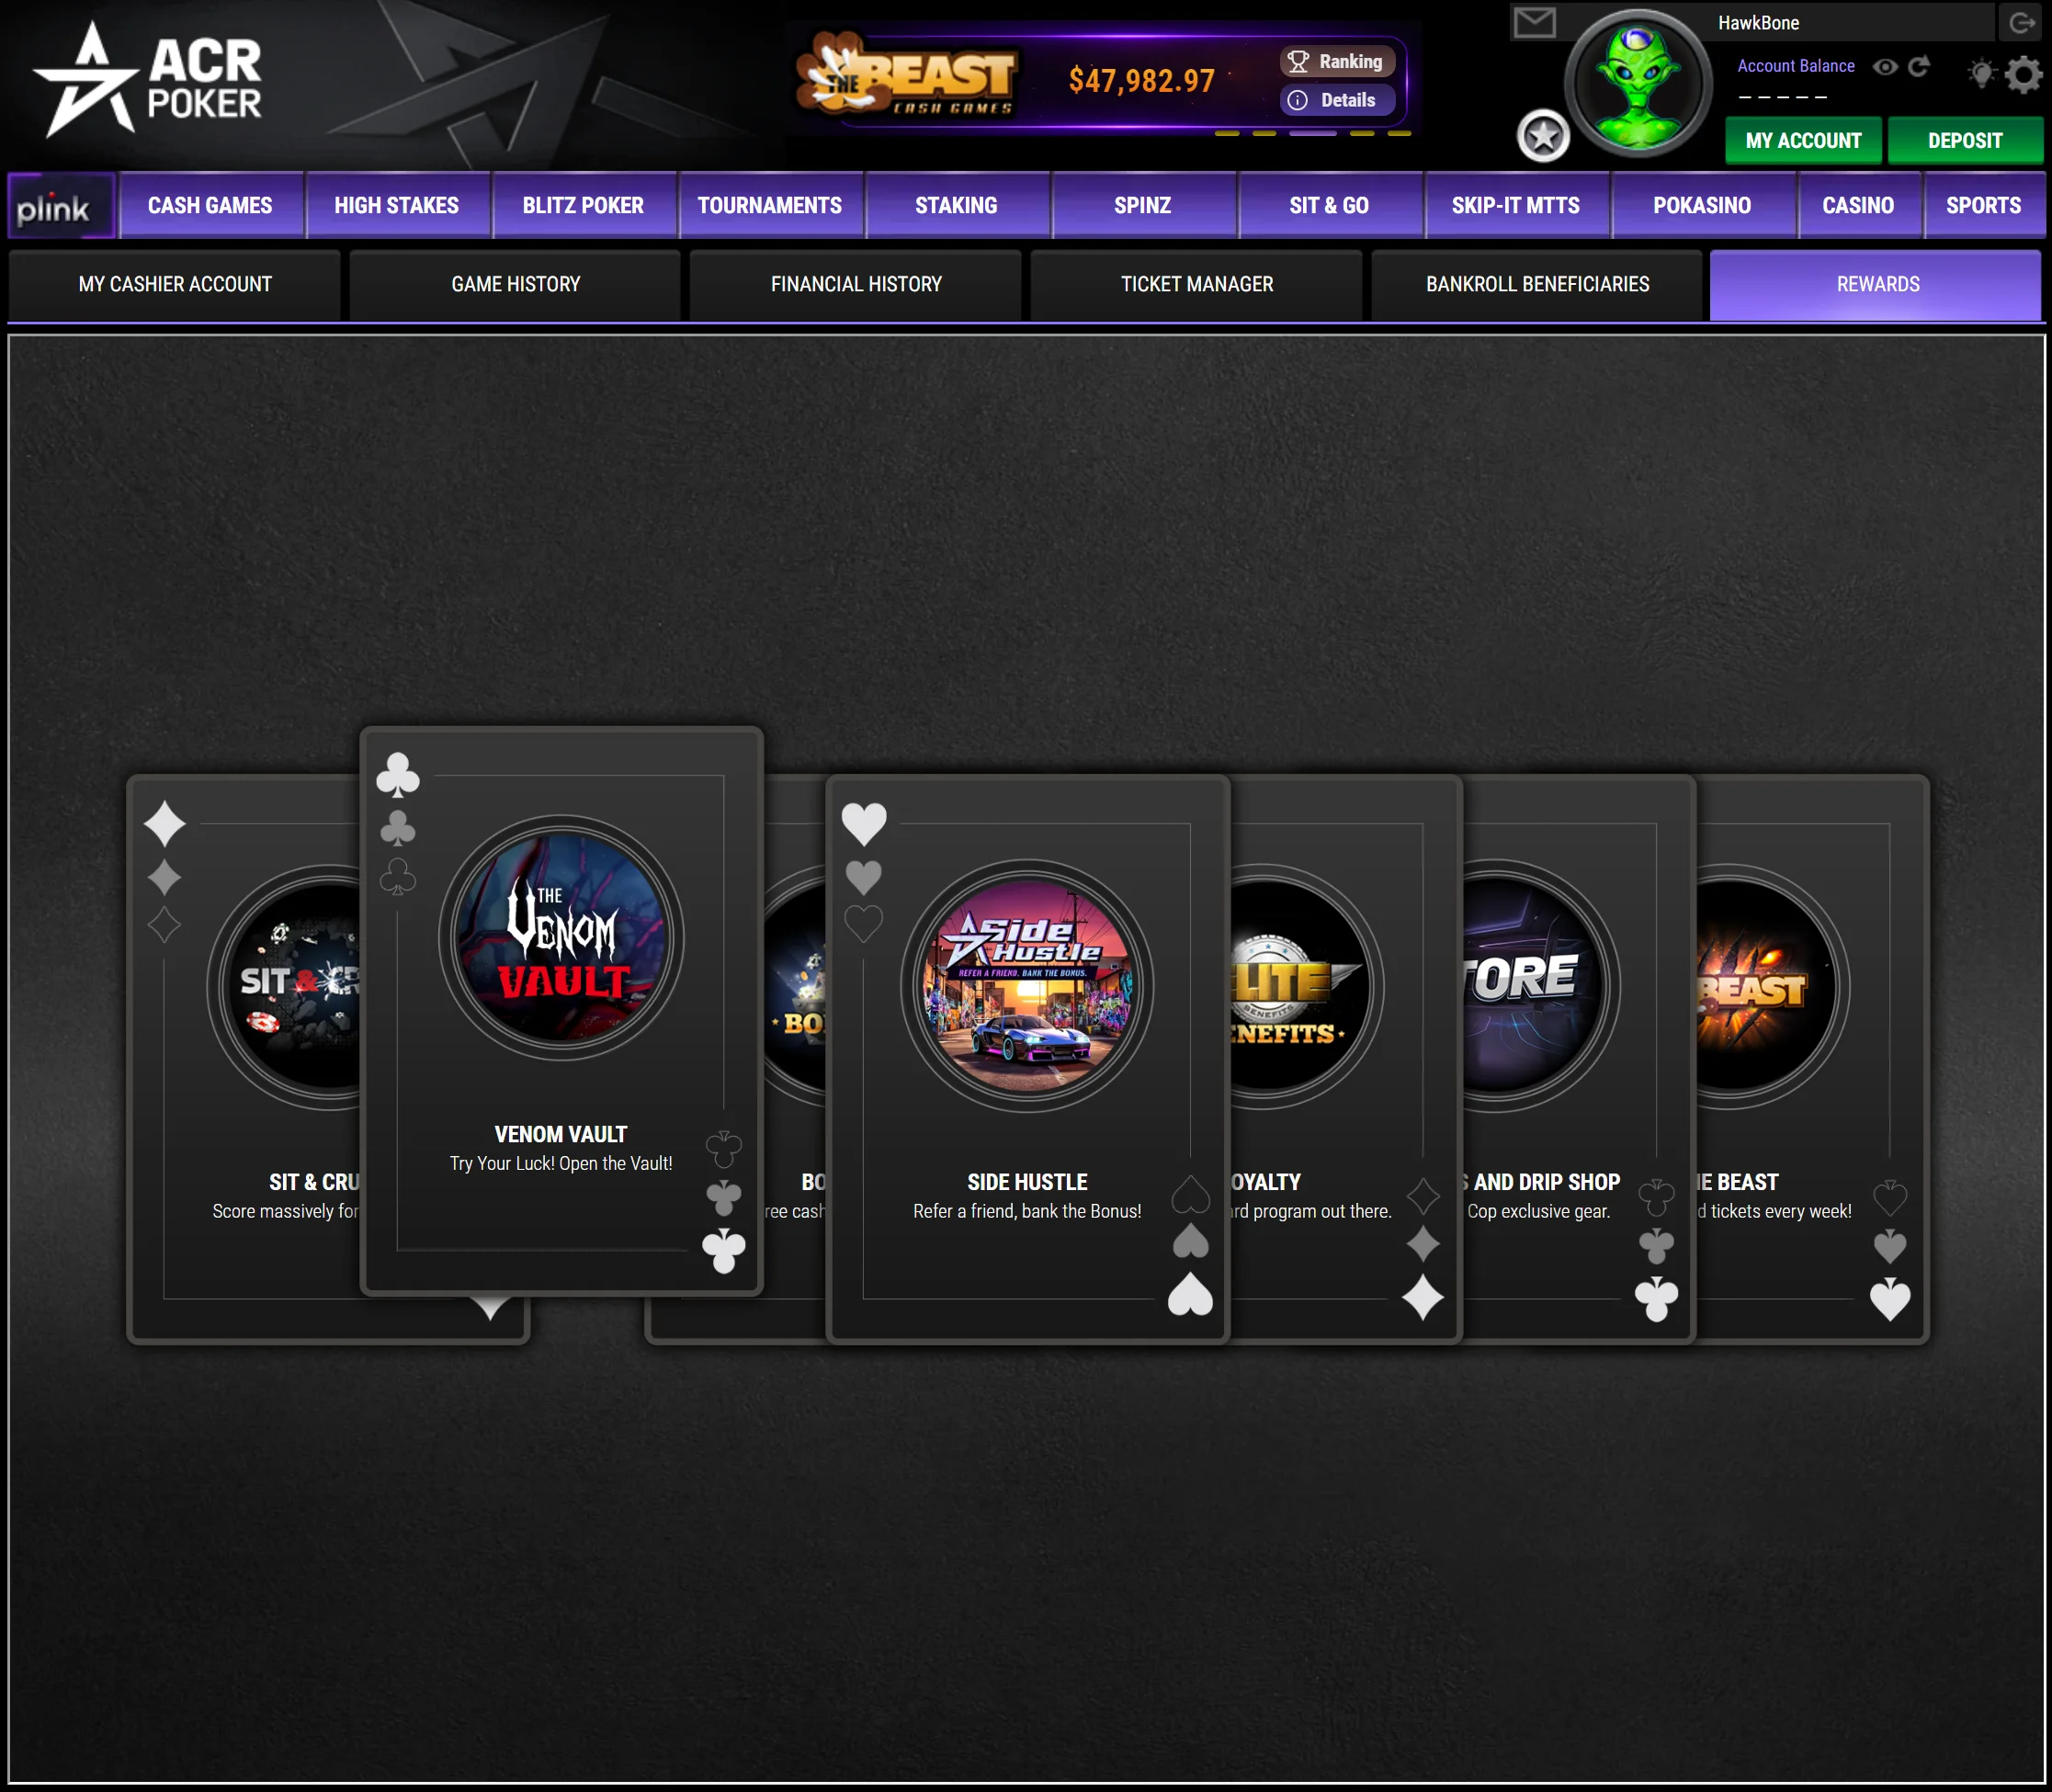Open the settings gear icon

[2024, 75]
